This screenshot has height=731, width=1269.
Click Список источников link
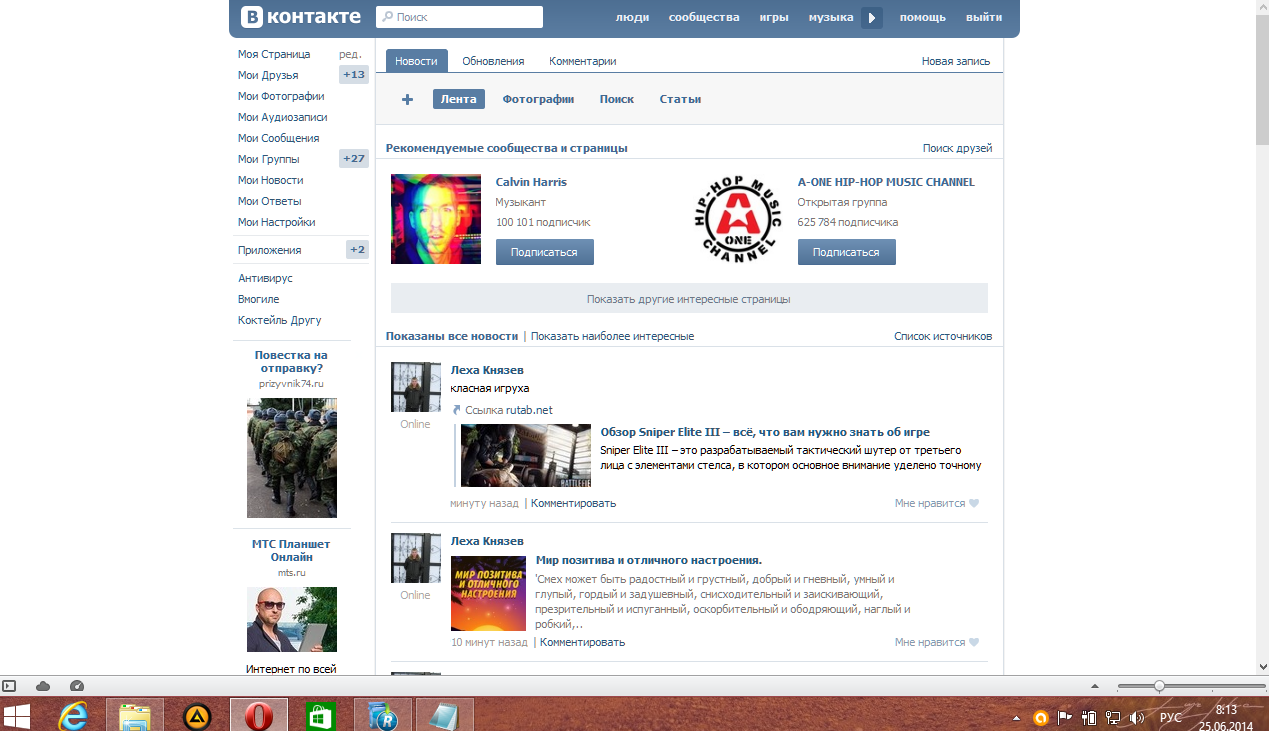pos(943,336)
